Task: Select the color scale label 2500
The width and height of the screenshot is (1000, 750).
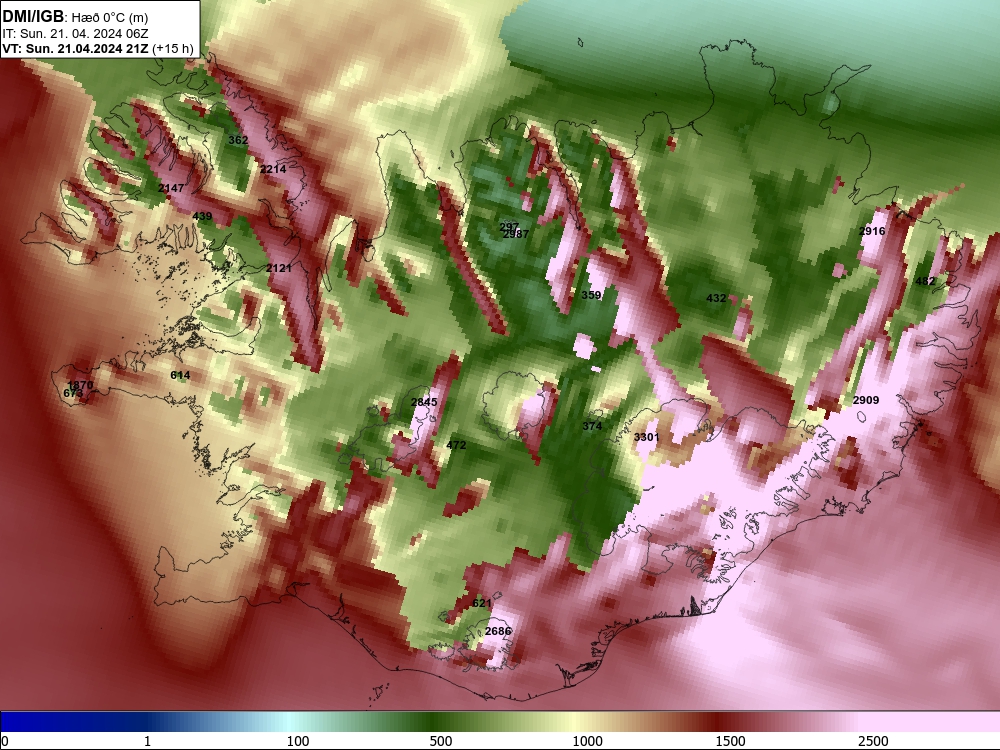Action: pyautogui.click(x=873, y=741)
